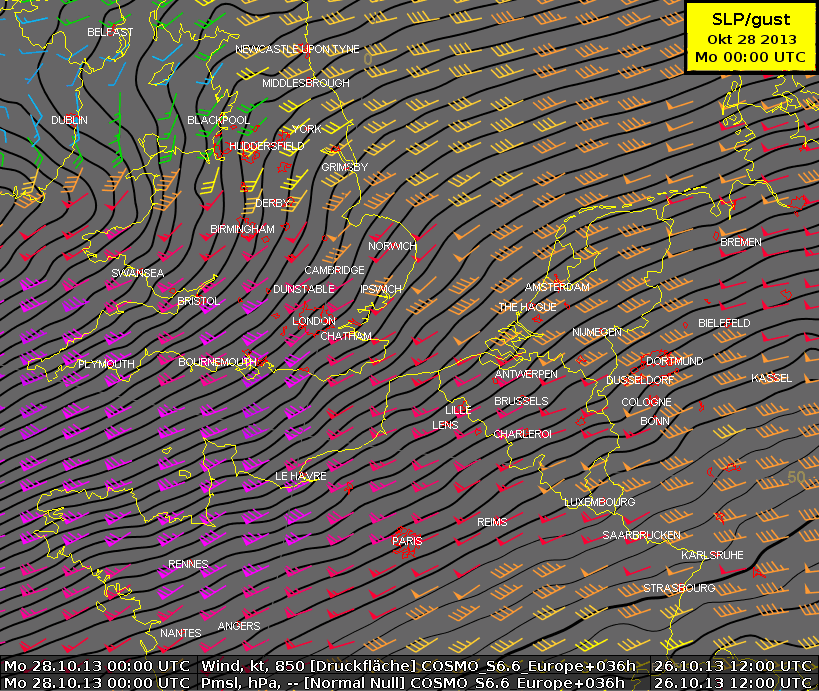Select the PARIS city label
Screen dimensions: 819x691
click(x=407, y=541)
